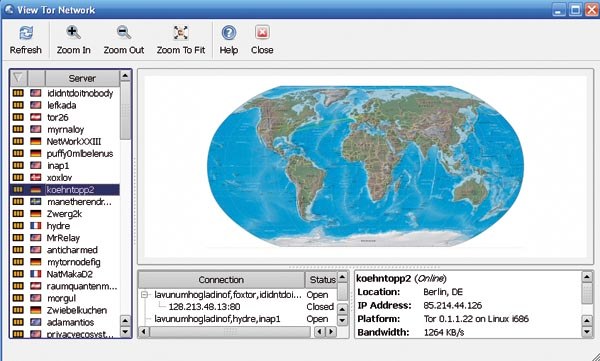Viewport: 600px width, 361px height.
Task: Click the flag icon beside tor26
Action: coord(36,117)
